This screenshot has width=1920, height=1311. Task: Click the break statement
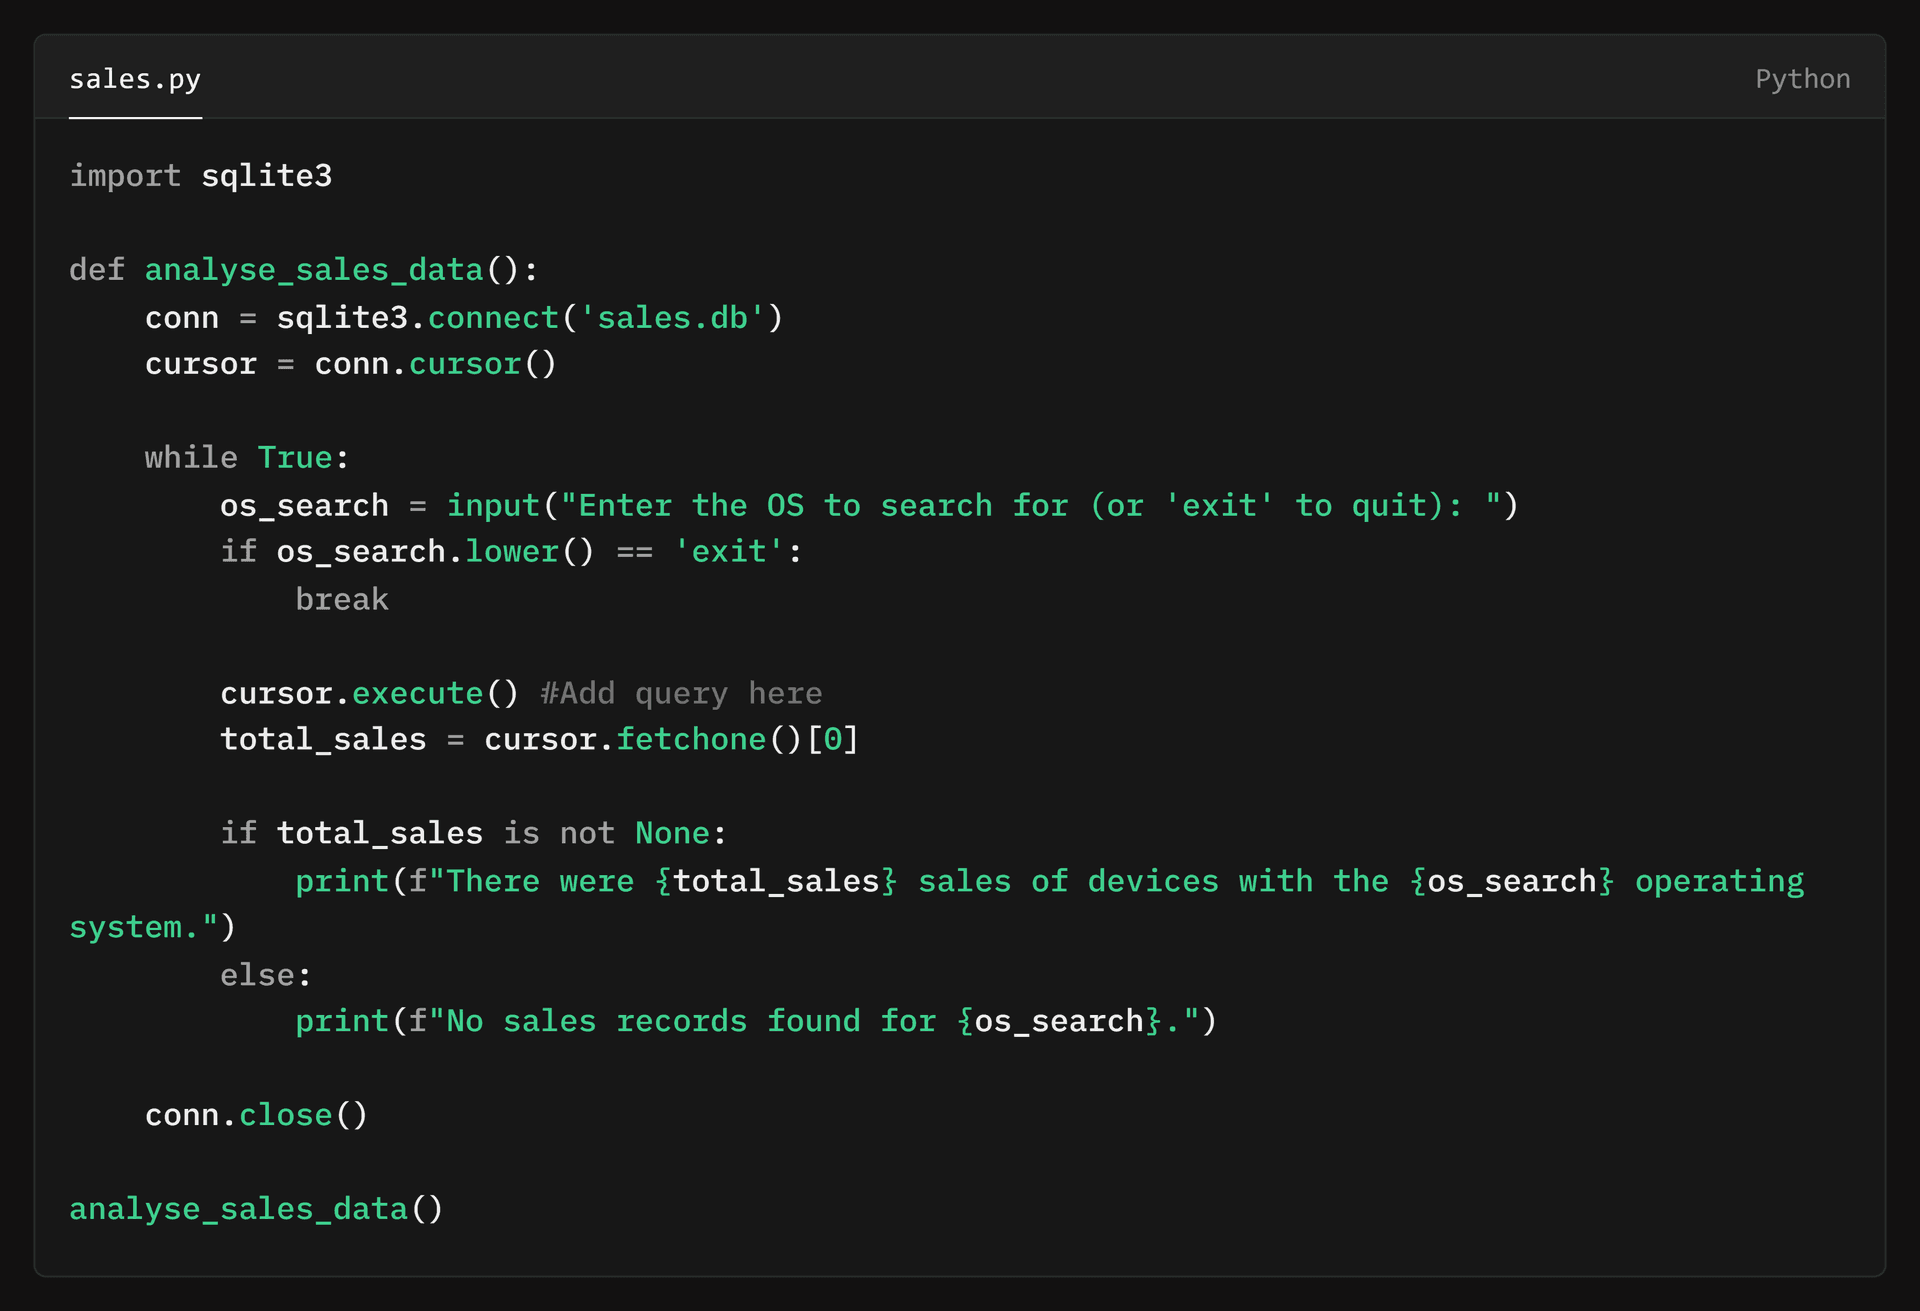[x=341, y=599]
